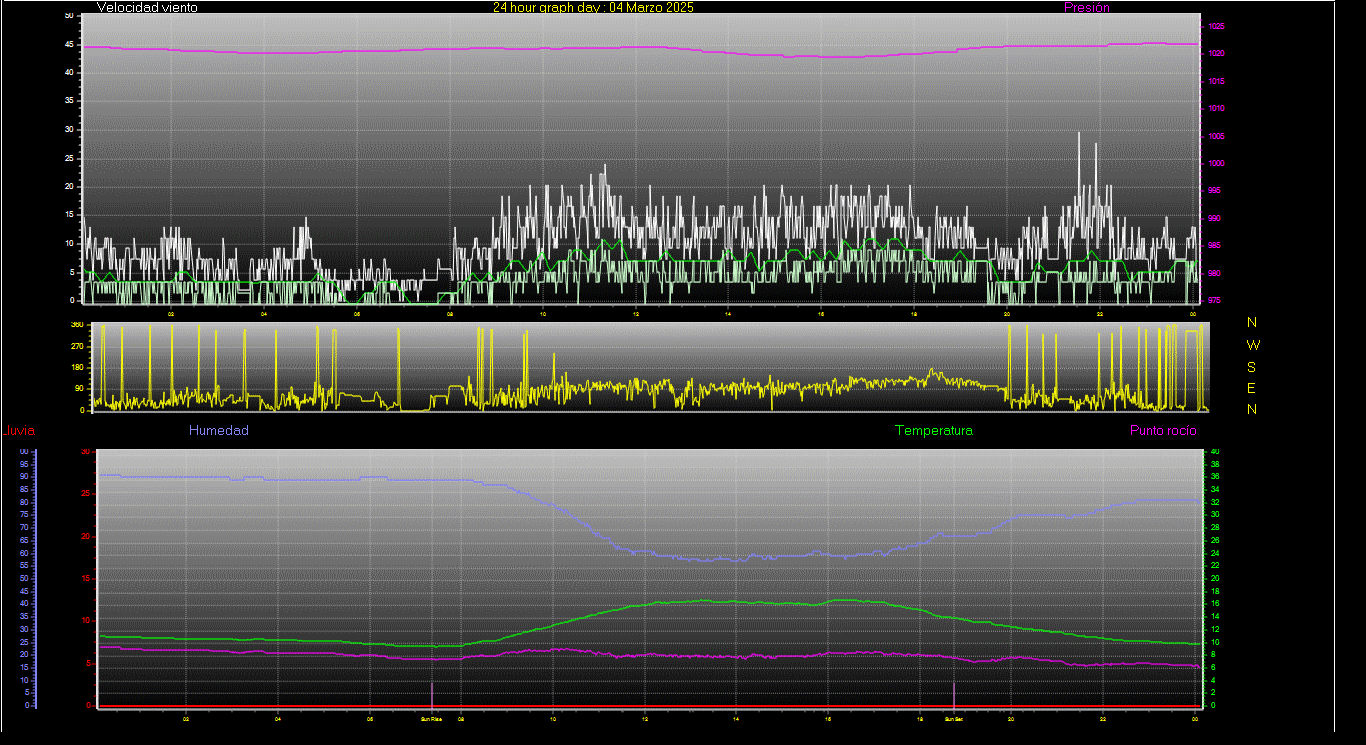Select the Sun Rise vertical marker line

coord(432,694)
